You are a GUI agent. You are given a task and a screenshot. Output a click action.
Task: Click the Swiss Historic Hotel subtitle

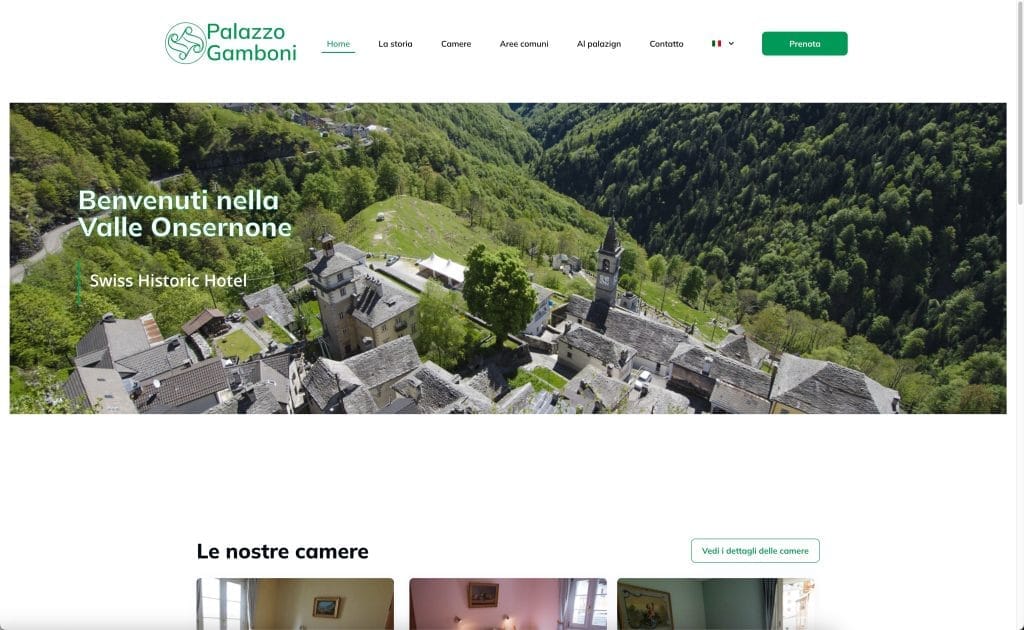168,281
